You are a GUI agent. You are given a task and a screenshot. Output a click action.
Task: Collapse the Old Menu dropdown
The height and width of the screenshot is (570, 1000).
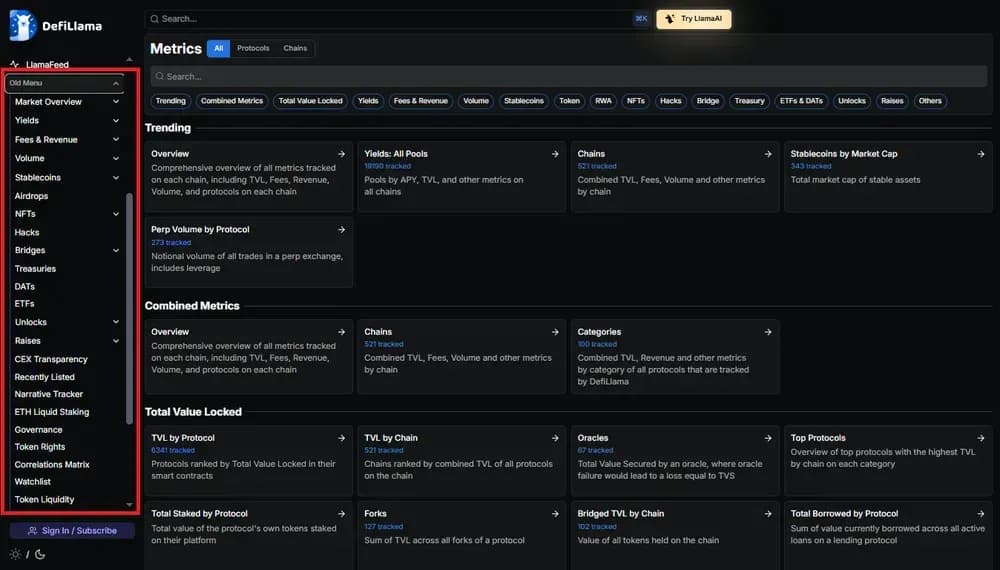tap(116, 84)
